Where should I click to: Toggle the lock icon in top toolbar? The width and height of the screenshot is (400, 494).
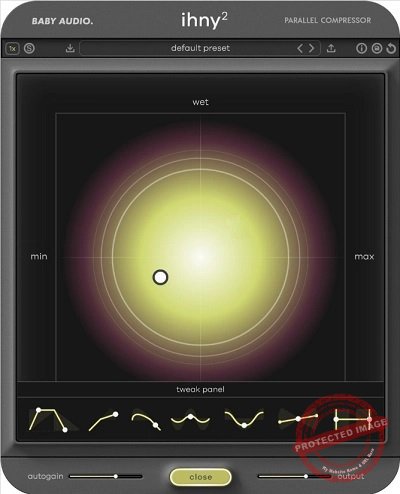click(377, 49)
